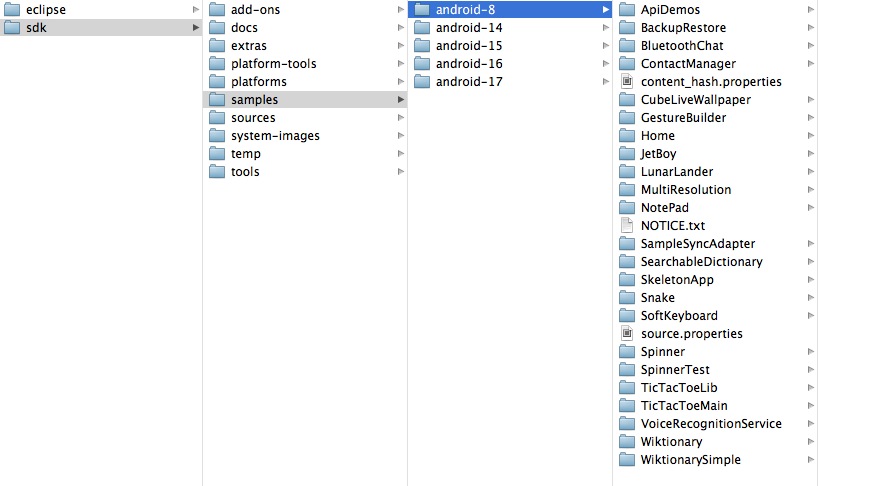
Task: Click the content_hash.properties file icon
Action: tap(627, 82)
